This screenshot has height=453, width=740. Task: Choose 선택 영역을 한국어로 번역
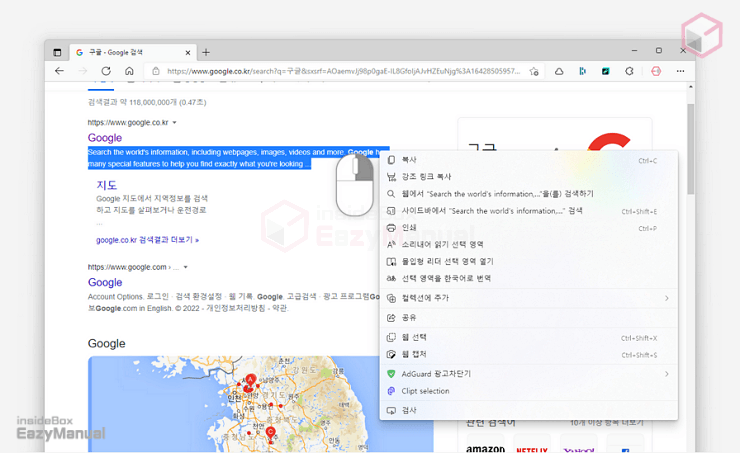coord(529,278)
